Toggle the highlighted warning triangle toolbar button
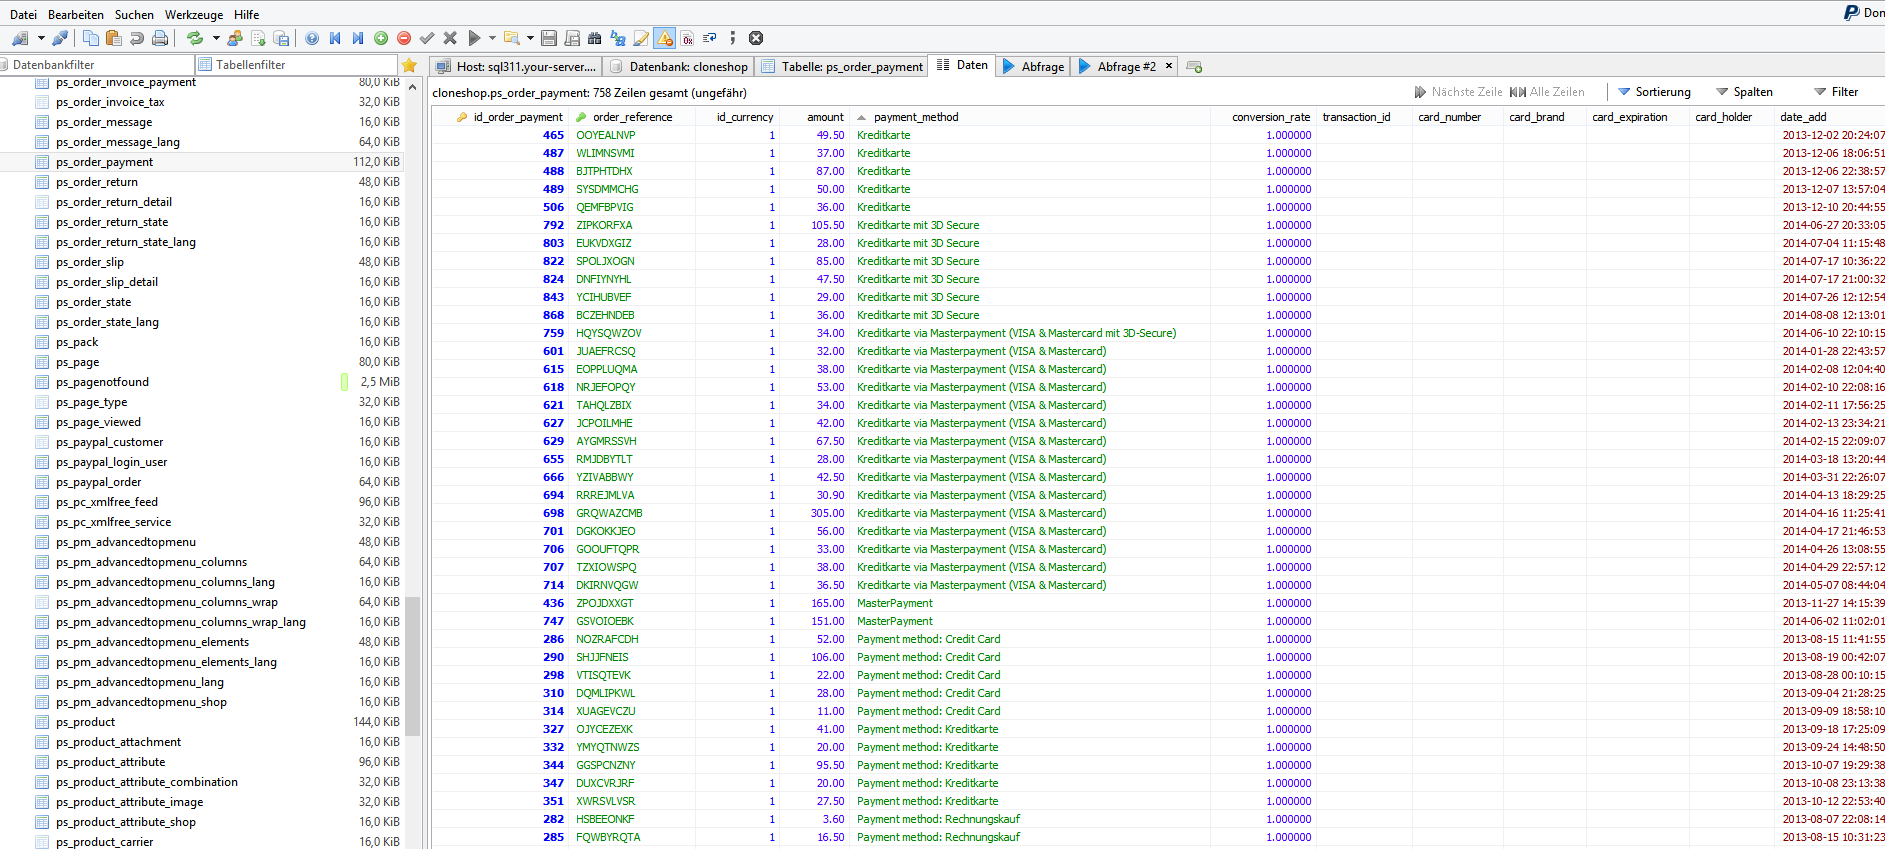1885x849 pixels. (x=665, y=38)
